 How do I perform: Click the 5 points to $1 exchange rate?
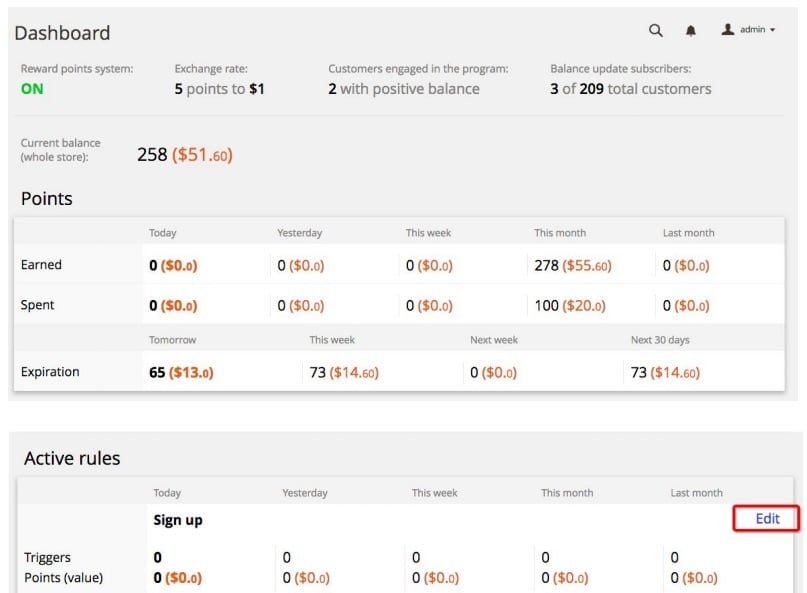219,89
